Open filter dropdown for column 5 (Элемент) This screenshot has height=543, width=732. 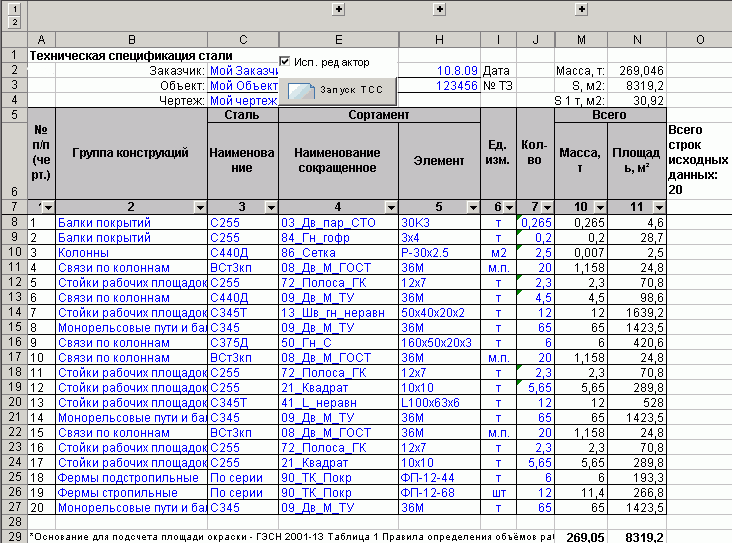(x=473, y=207)
